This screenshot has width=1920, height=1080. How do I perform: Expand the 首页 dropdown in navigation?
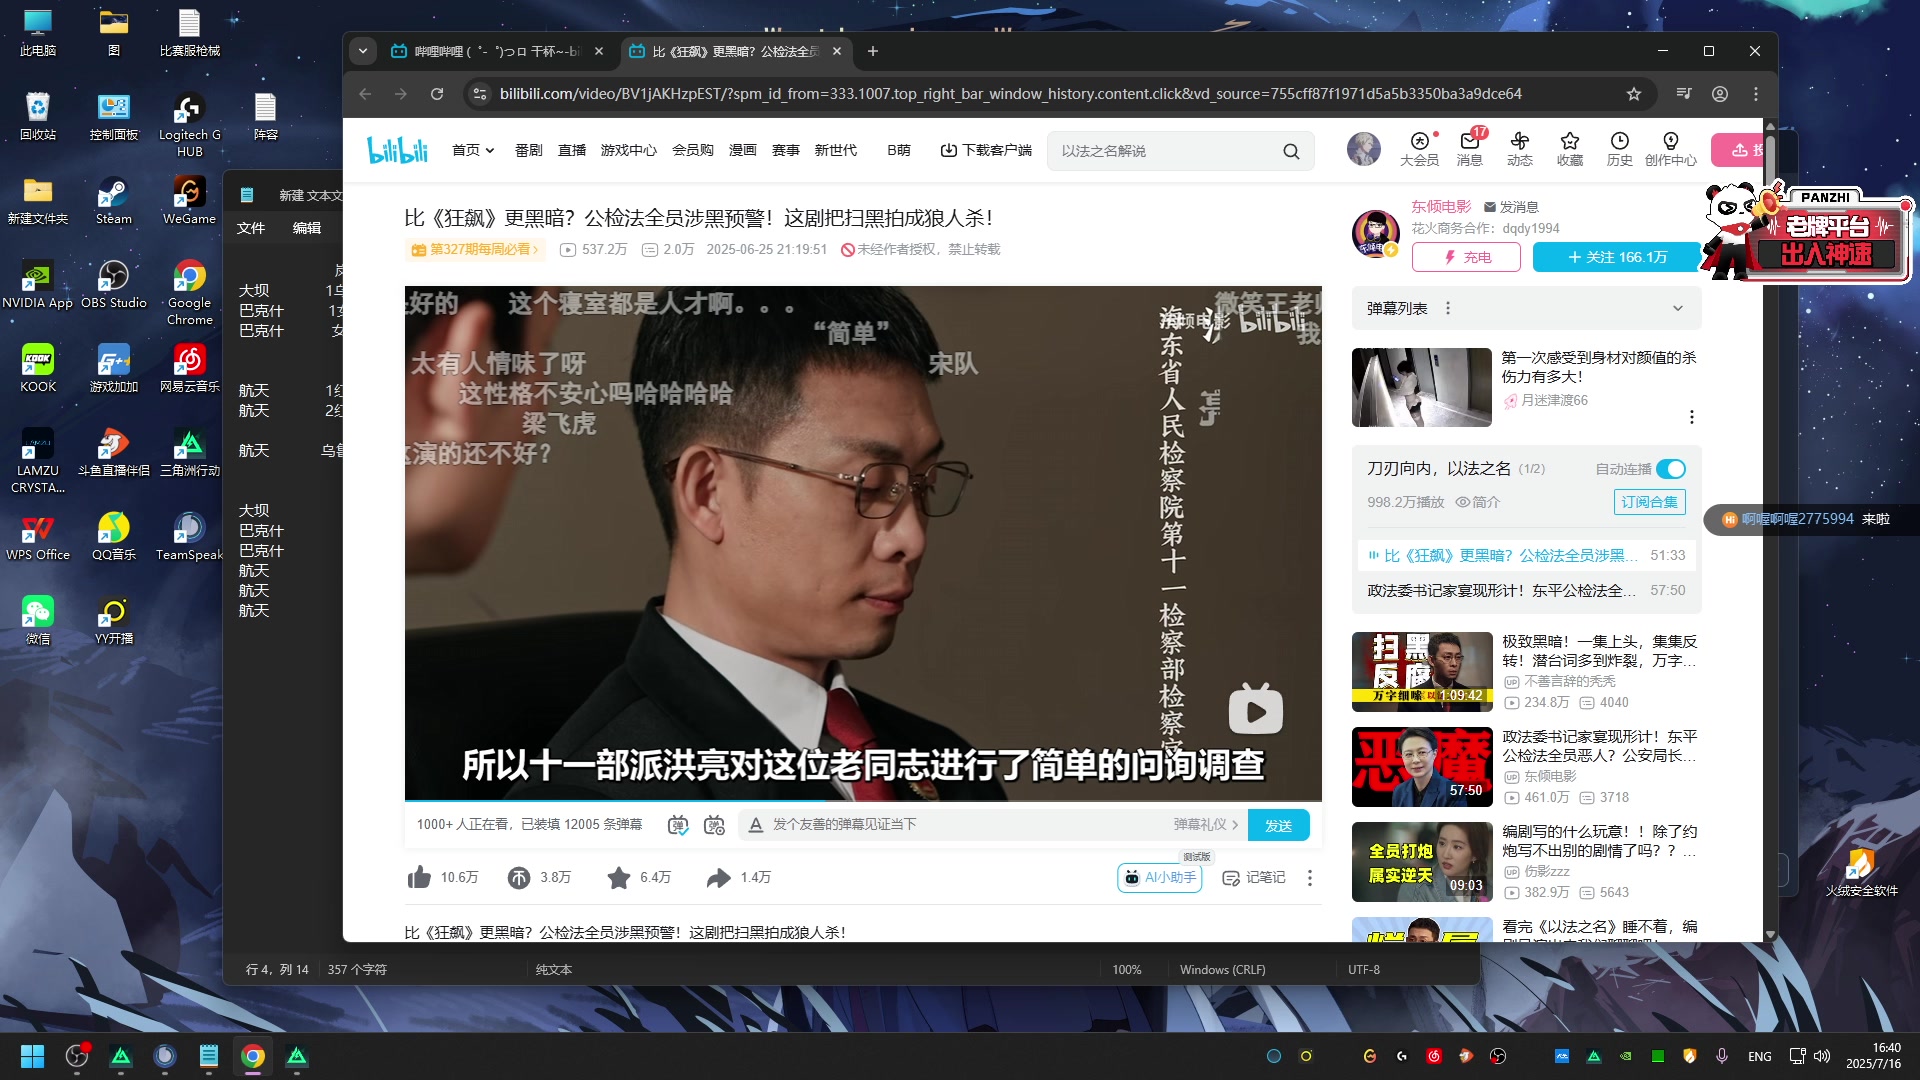pos(489,151)
